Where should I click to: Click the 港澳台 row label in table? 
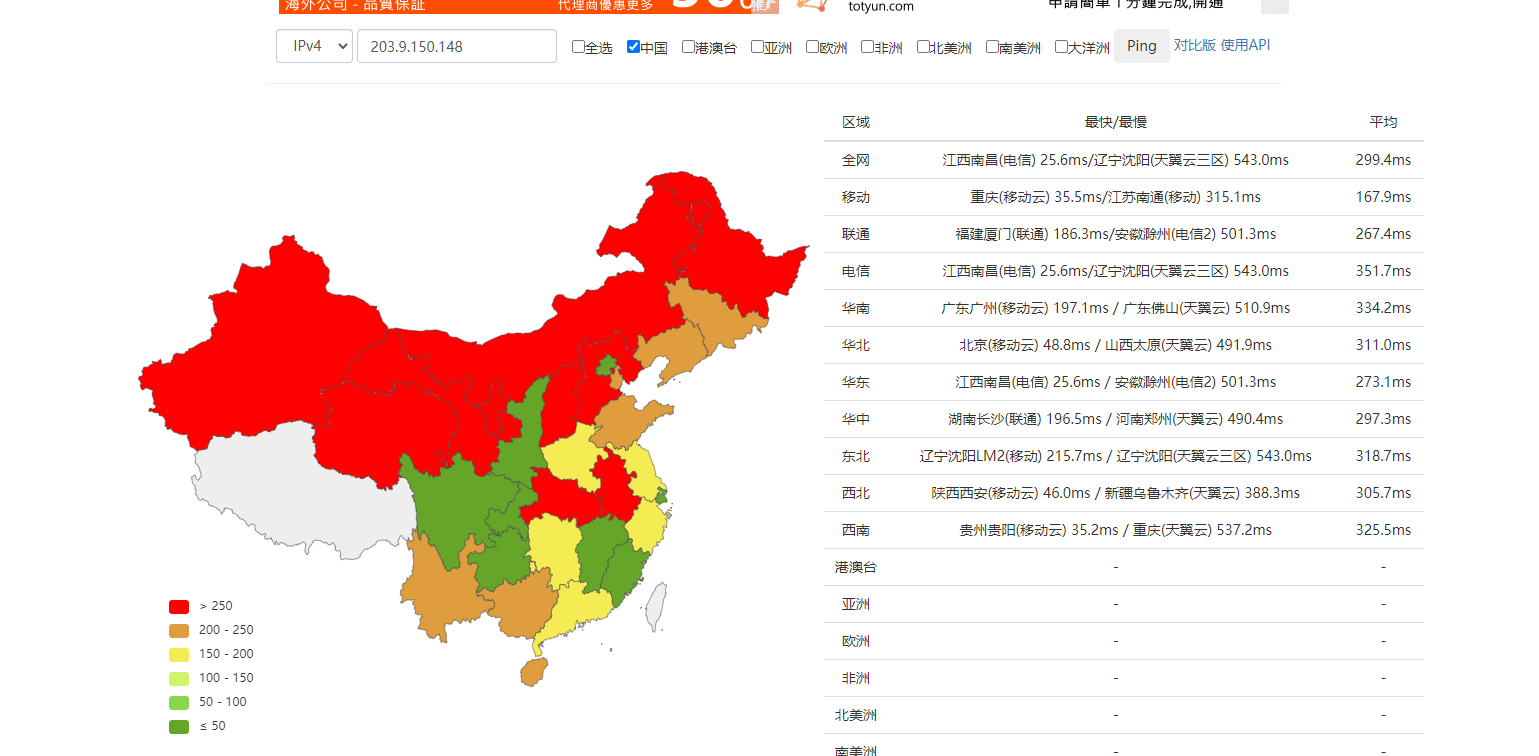(x=856, y=567)
